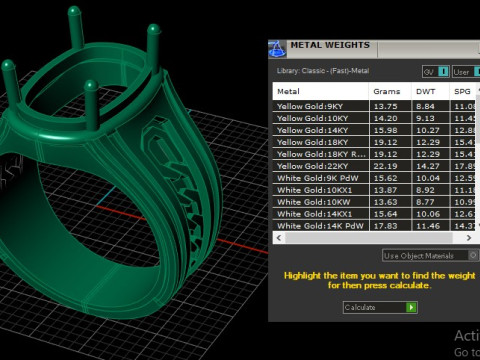Sort by the DWT column header
This screenshot has width=480, height=360.
tap(430, 91)
